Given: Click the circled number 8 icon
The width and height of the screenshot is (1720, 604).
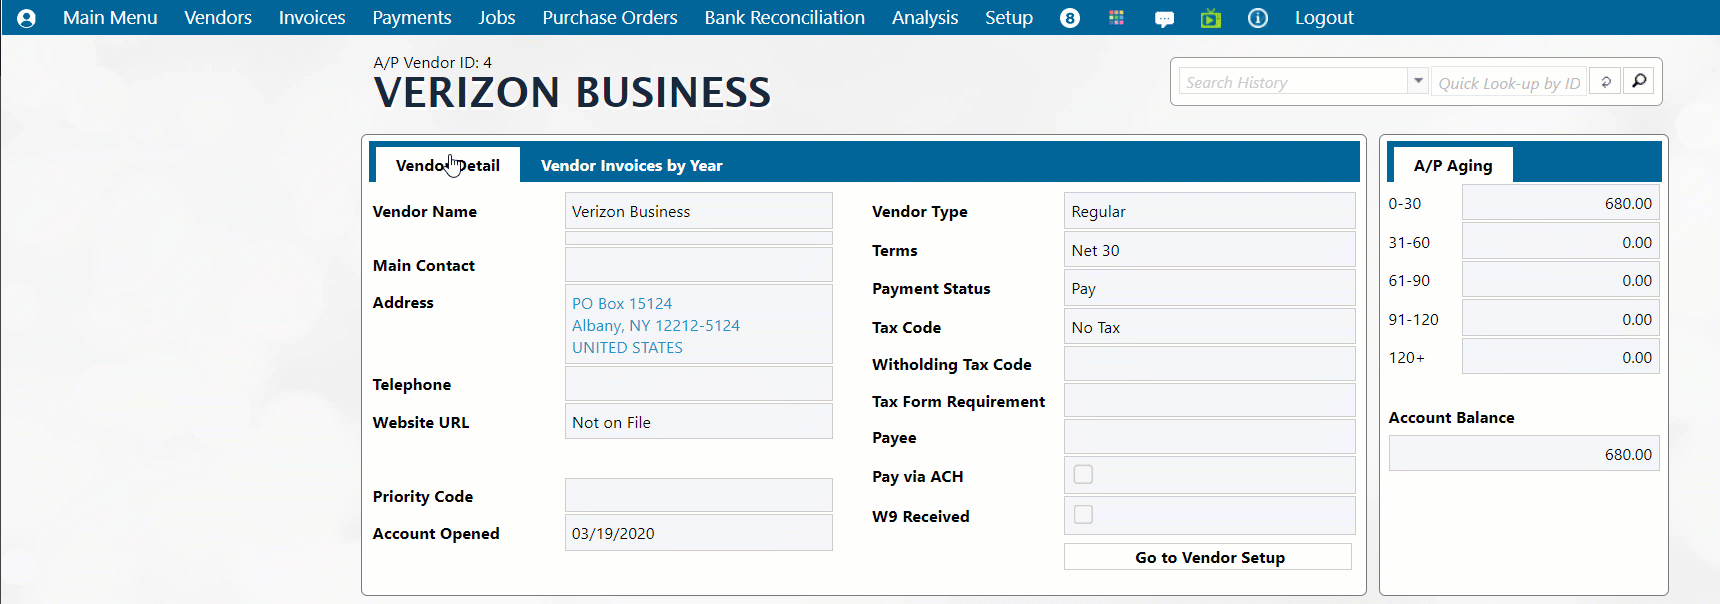Looking at the screenshot, I should pos(1070,18).
